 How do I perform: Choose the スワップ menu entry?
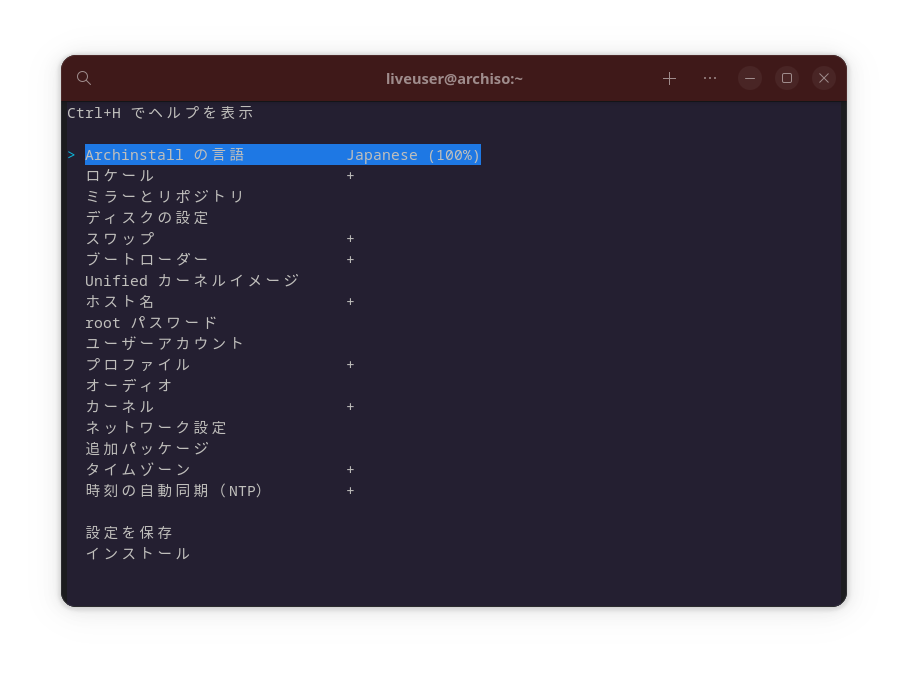pos(120,239)
